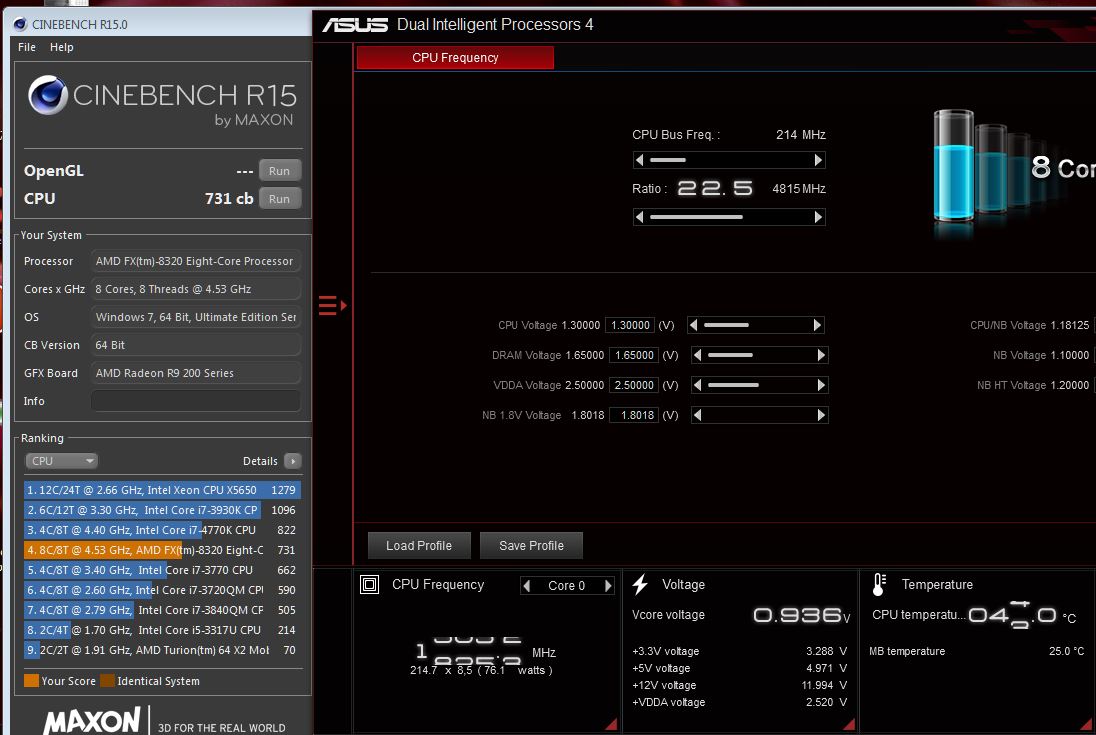The width and height of the screenshot is (1096, 735).
Task: Click the DRAM Voltage slider track
Action: pyautogui.click(x=760, y=355)
